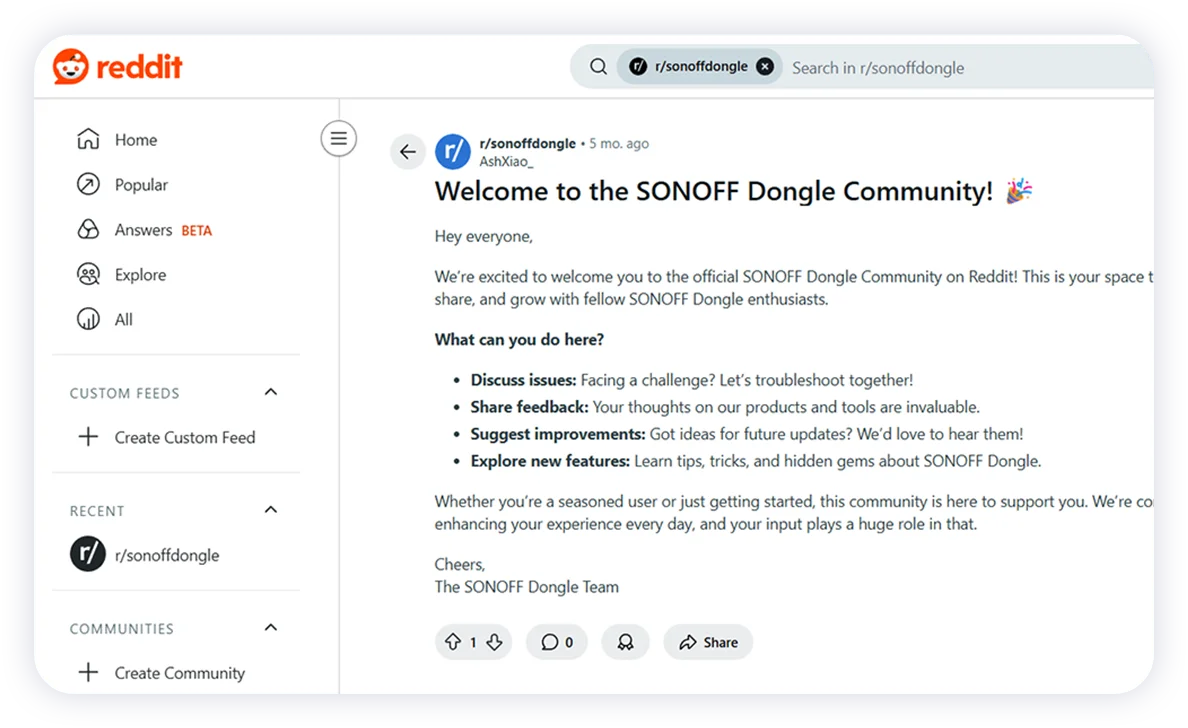Share the welcome post
The height and width of the screenshot is (728, 1188).
pyautogui.click(x=708, y=642)
